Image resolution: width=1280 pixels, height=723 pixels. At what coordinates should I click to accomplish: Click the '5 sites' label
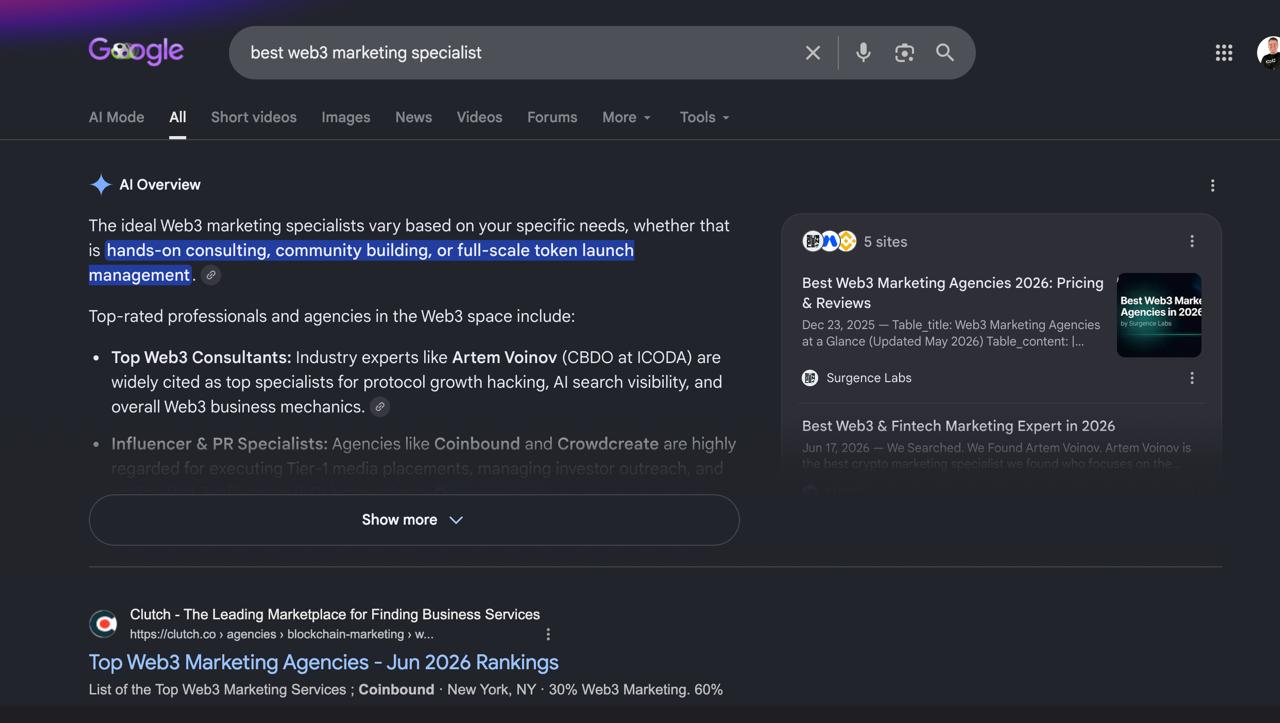click(x=885, y=242)
